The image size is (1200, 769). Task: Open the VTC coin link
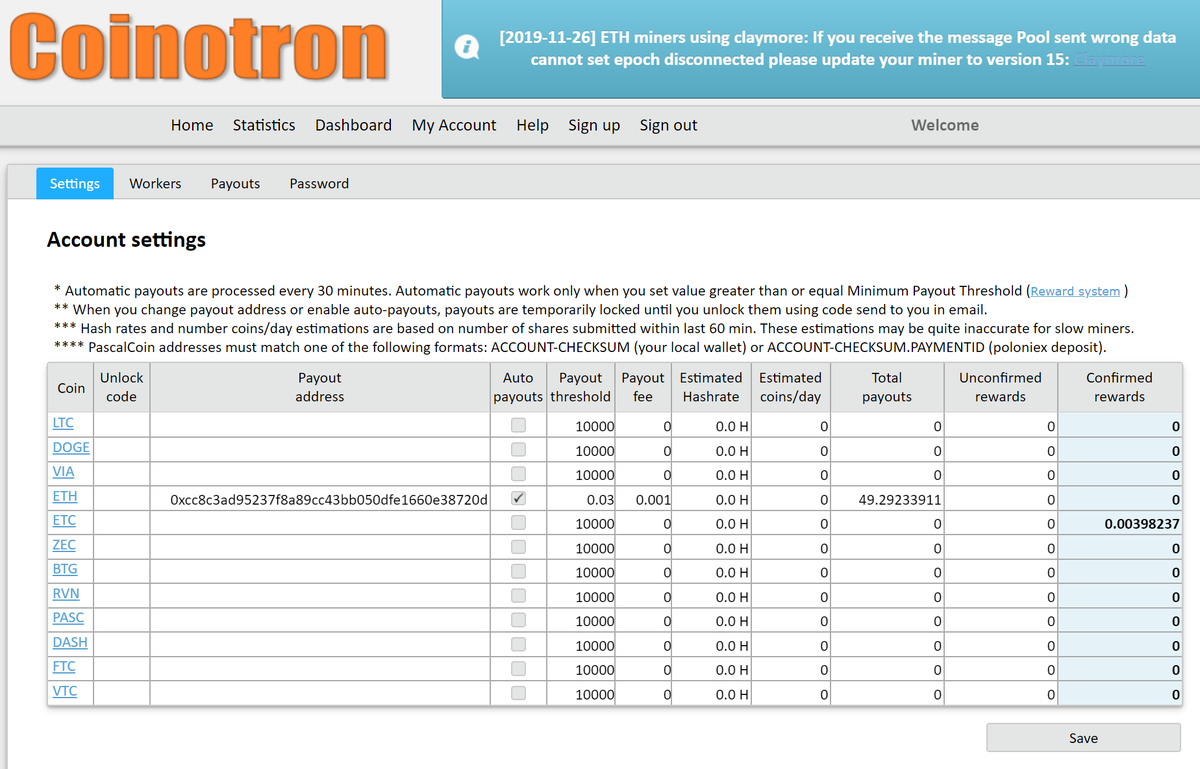[64, 690]
